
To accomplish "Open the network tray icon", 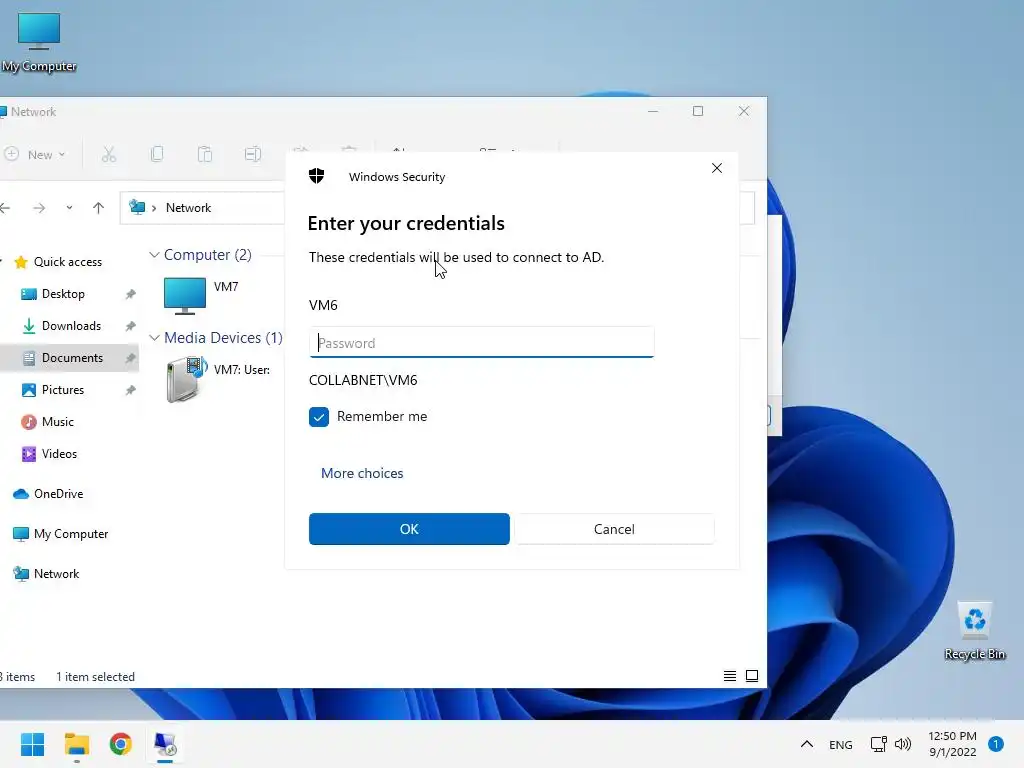I will (x=878, y=744).
